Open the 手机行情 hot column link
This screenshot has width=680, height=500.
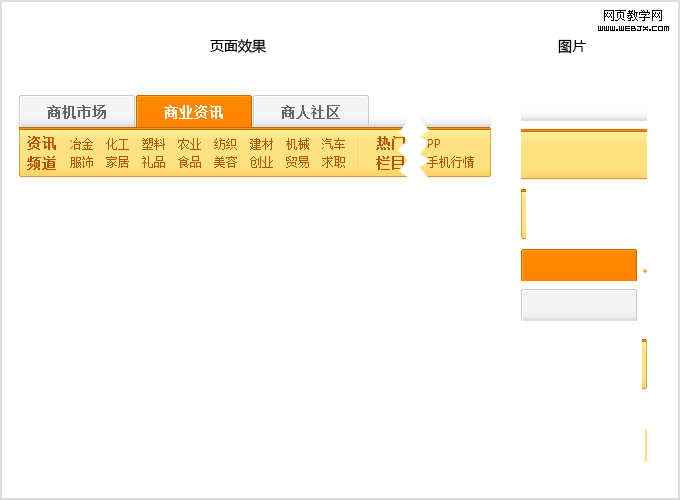tap(451, 162)
